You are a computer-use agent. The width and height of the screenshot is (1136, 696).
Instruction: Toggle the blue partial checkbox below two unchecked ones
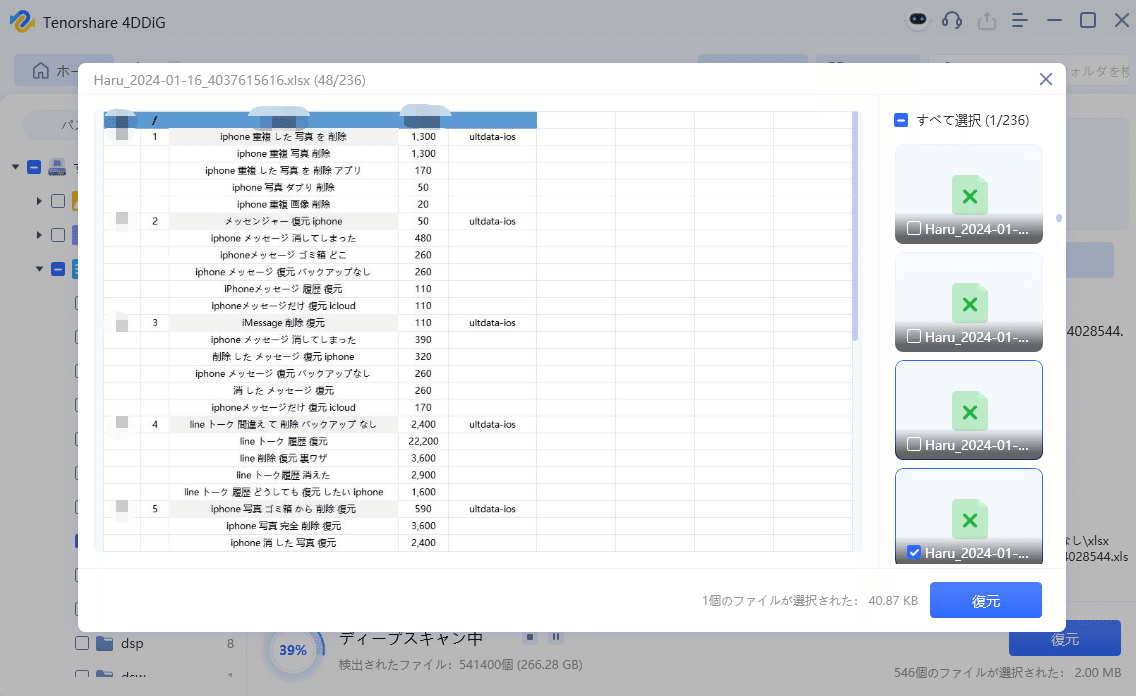pos(58,269)
